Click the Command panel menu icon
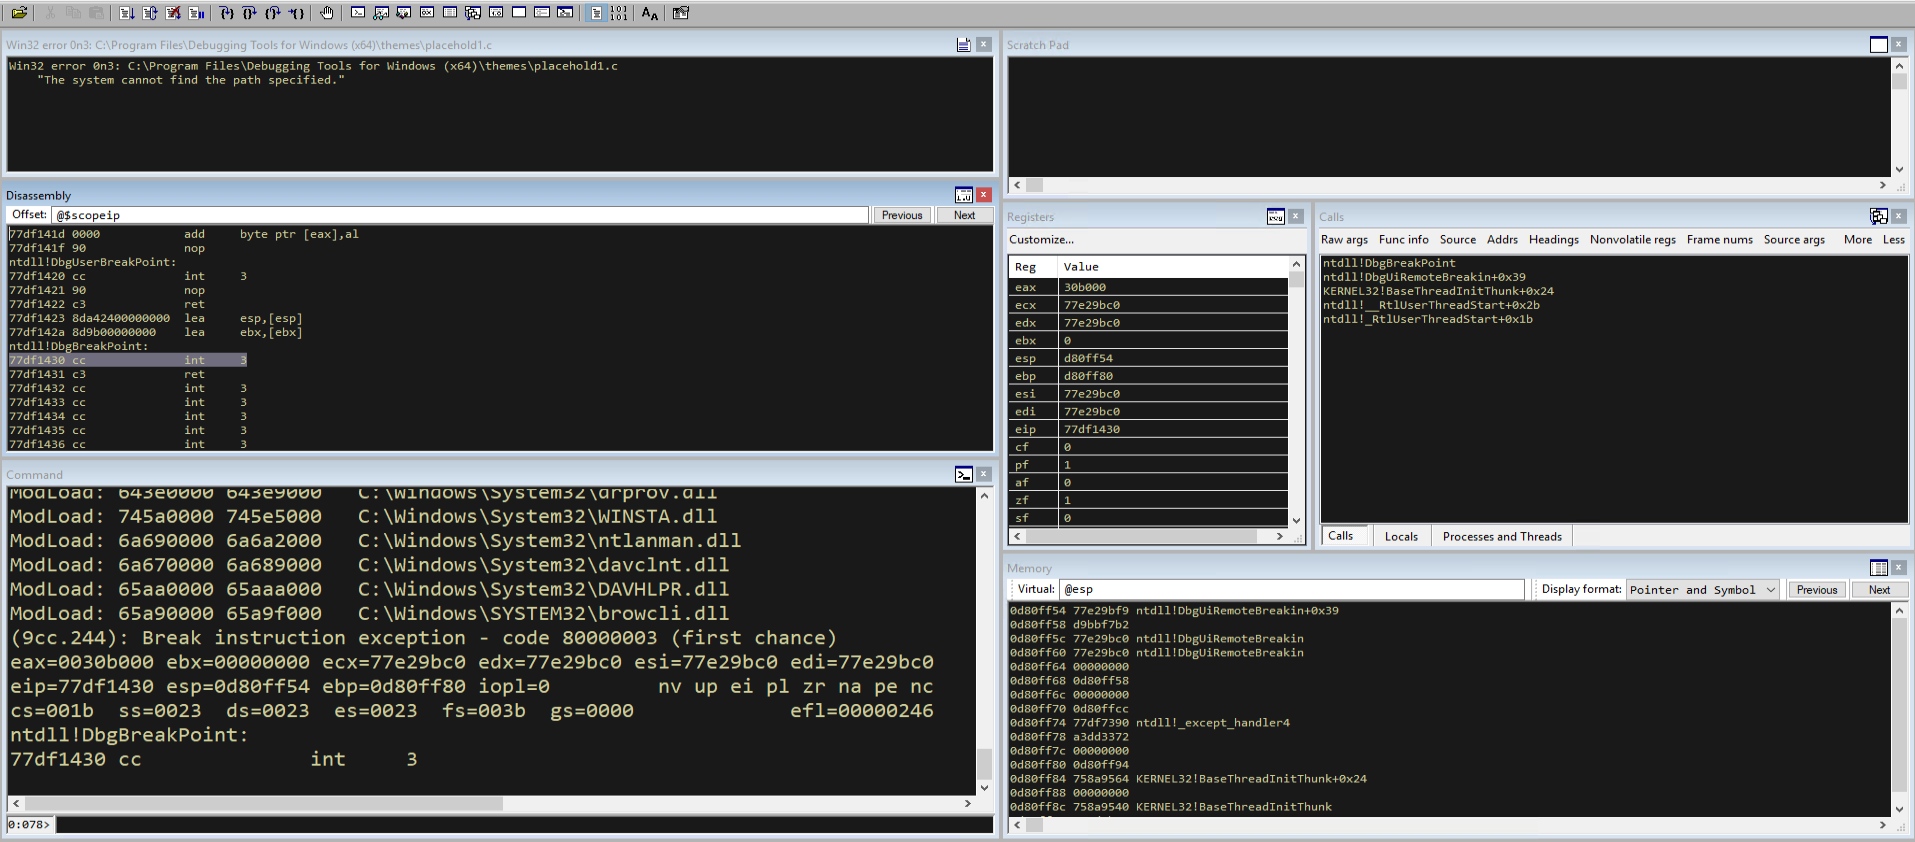Screen dimensions: 1915x842 click(x=964, y=474)
